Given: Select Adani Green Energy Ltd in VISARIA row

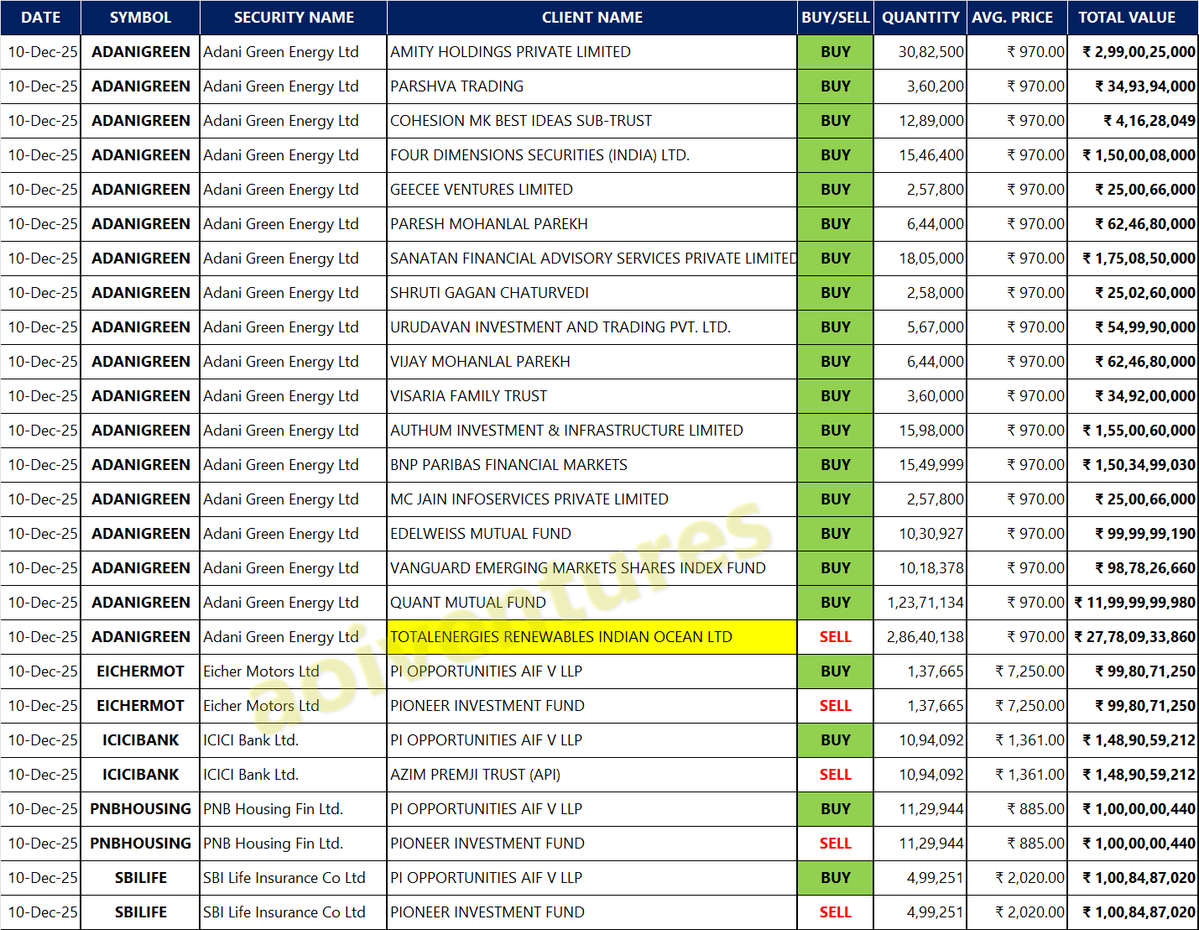Looking at the screenshot, I should [294, 396].
